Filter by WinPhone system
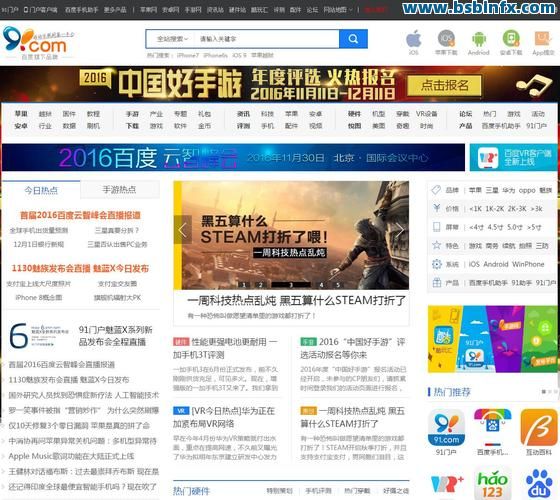This screenshot has width=560, height=500. (528, 264)
